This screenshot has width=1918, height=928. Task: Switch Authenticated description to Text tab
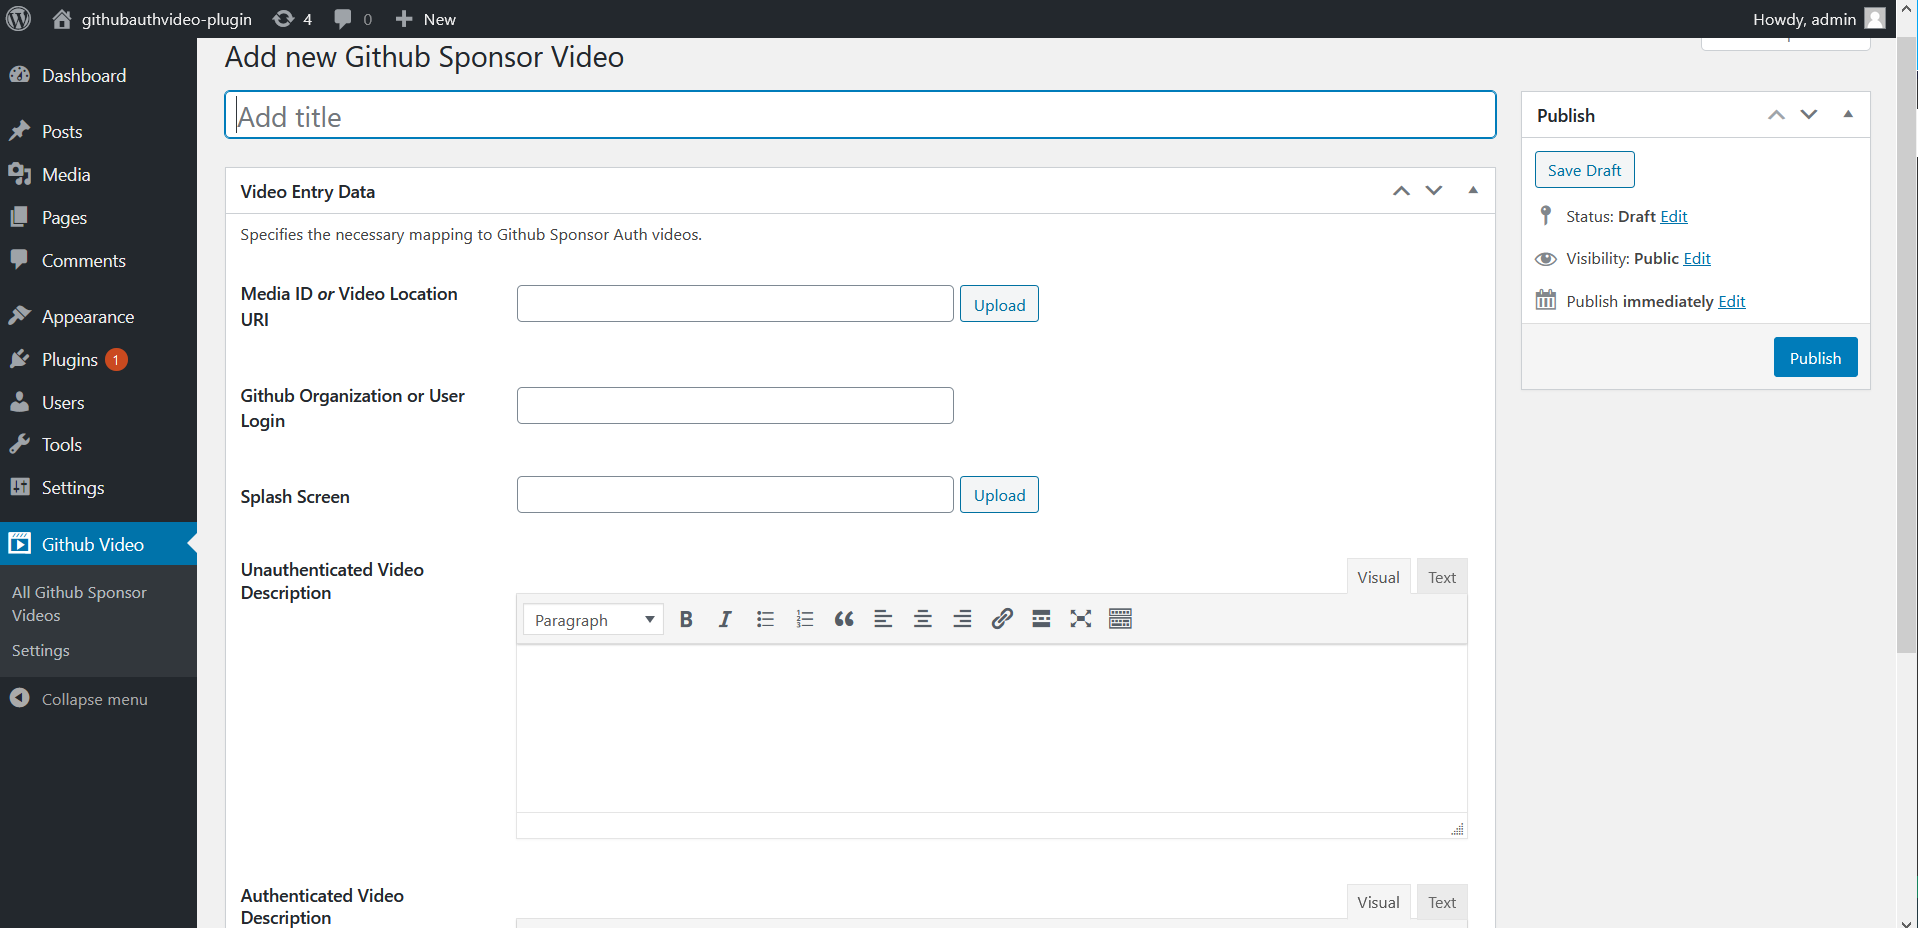[1441, 902]
